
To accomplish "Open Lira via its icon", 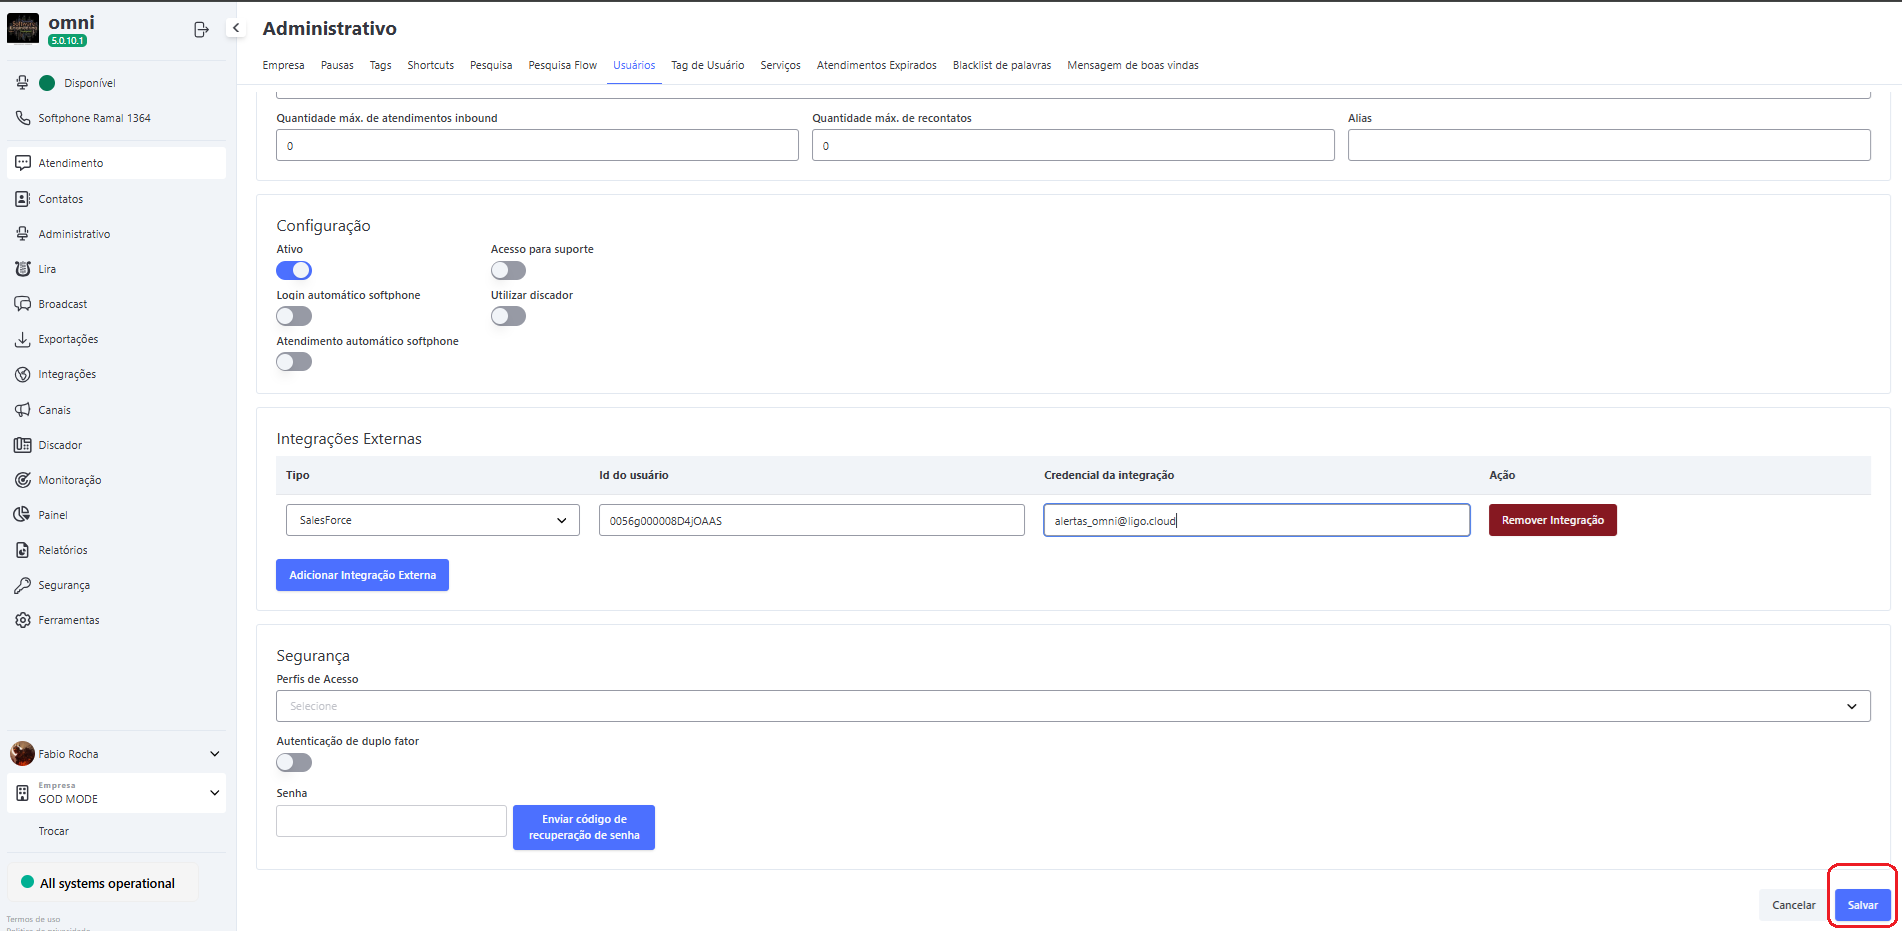I will pos(23,269).
